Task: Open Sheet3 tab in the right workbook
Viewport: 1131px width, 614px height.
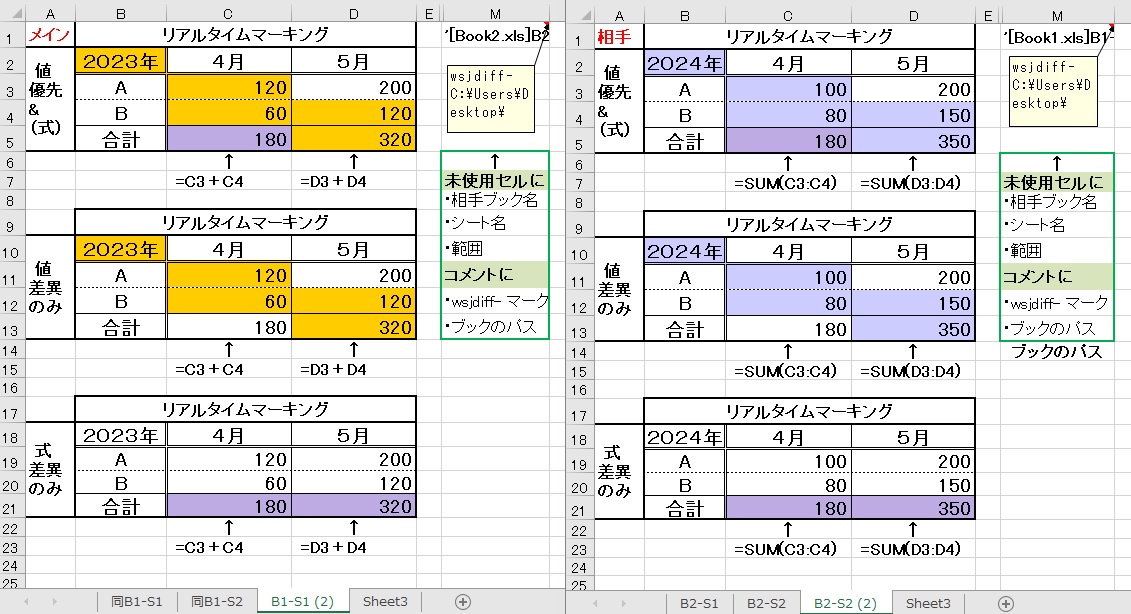Action: tap(927, 602)
